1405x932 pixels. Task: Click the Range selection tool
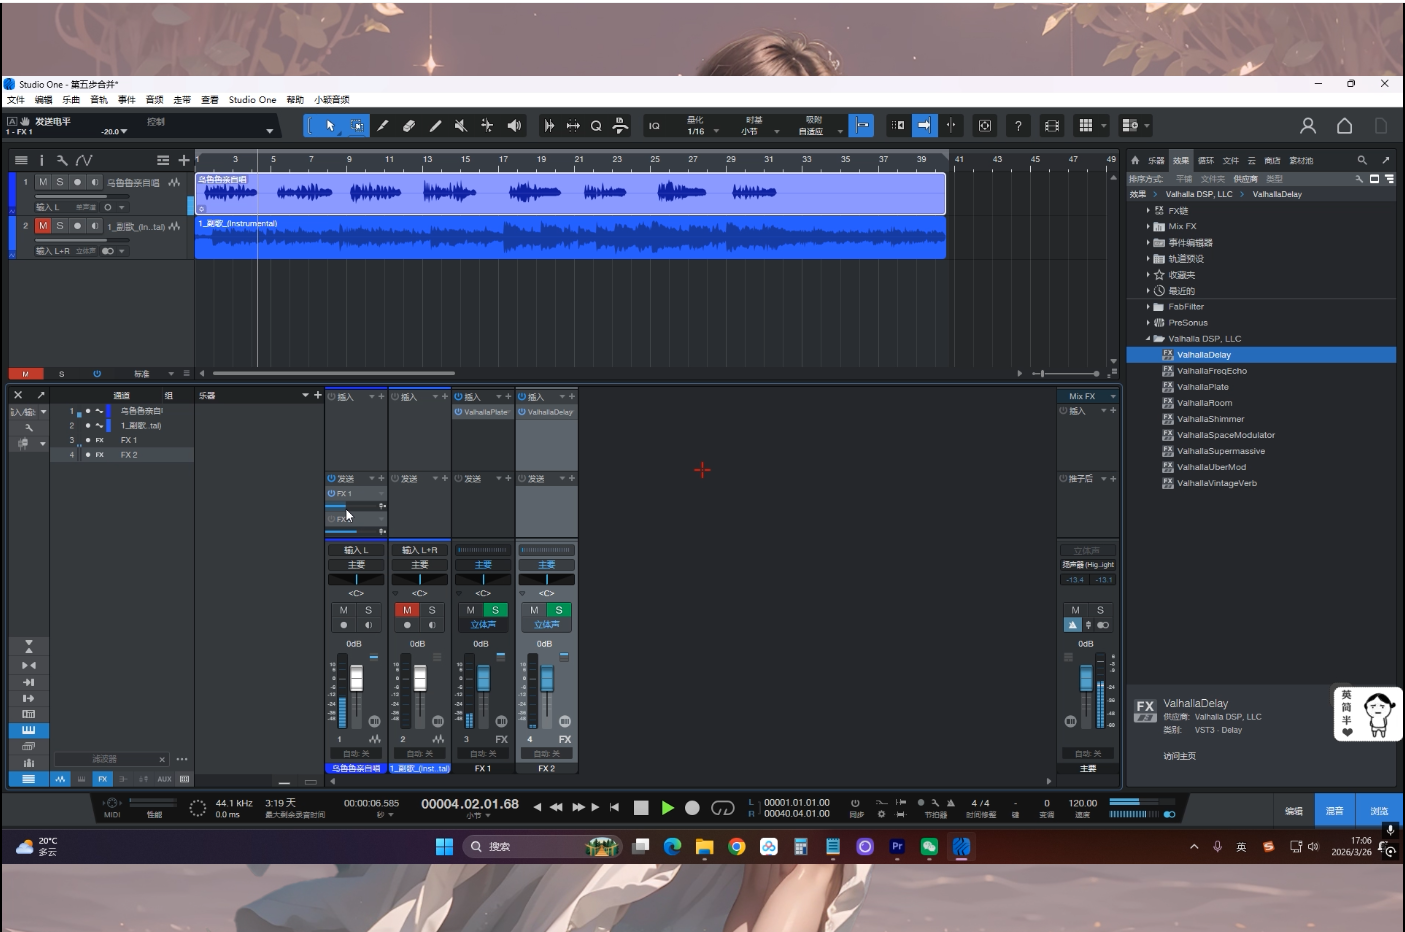pos(357,126)
